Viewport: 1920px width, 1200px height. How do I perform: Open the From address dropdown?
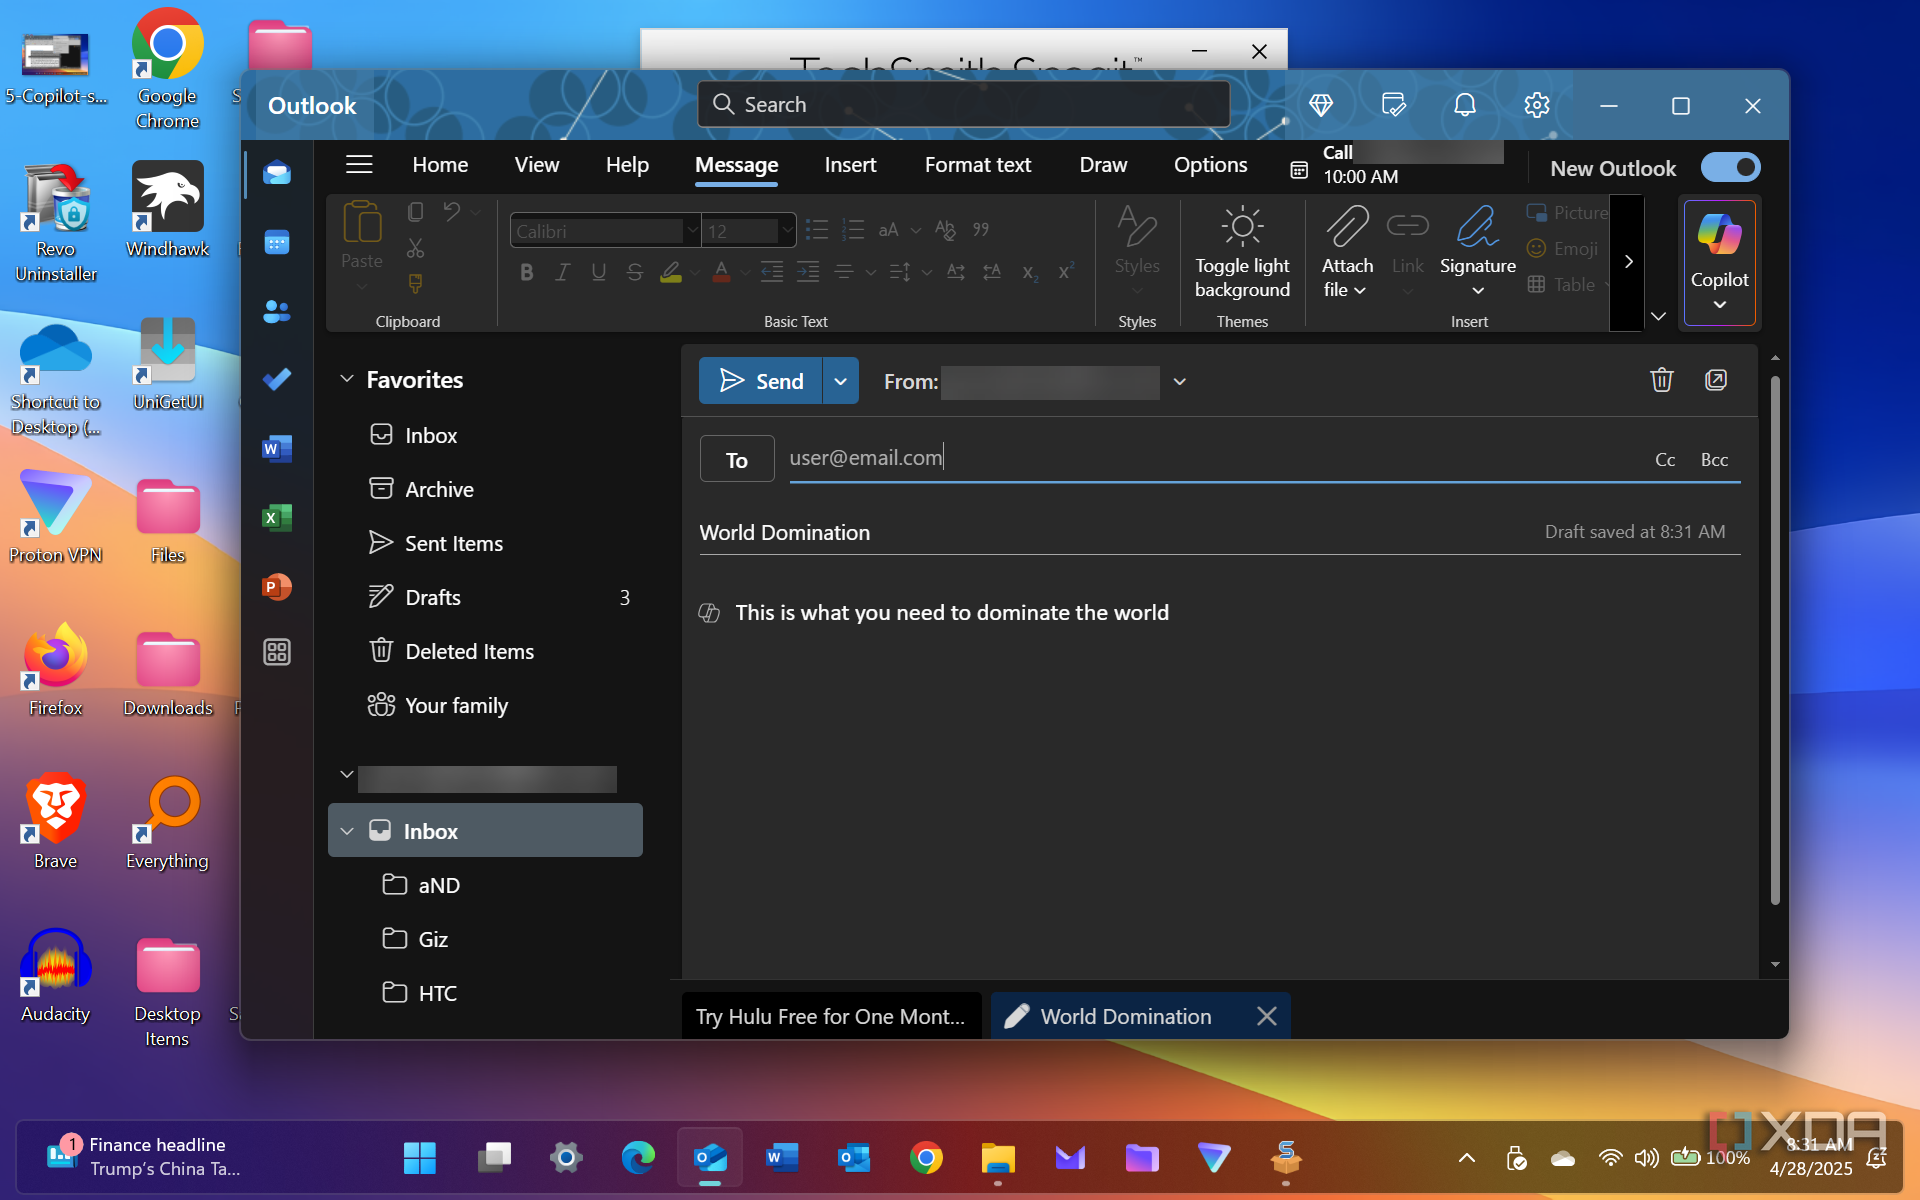click(x=1180, y=381)
